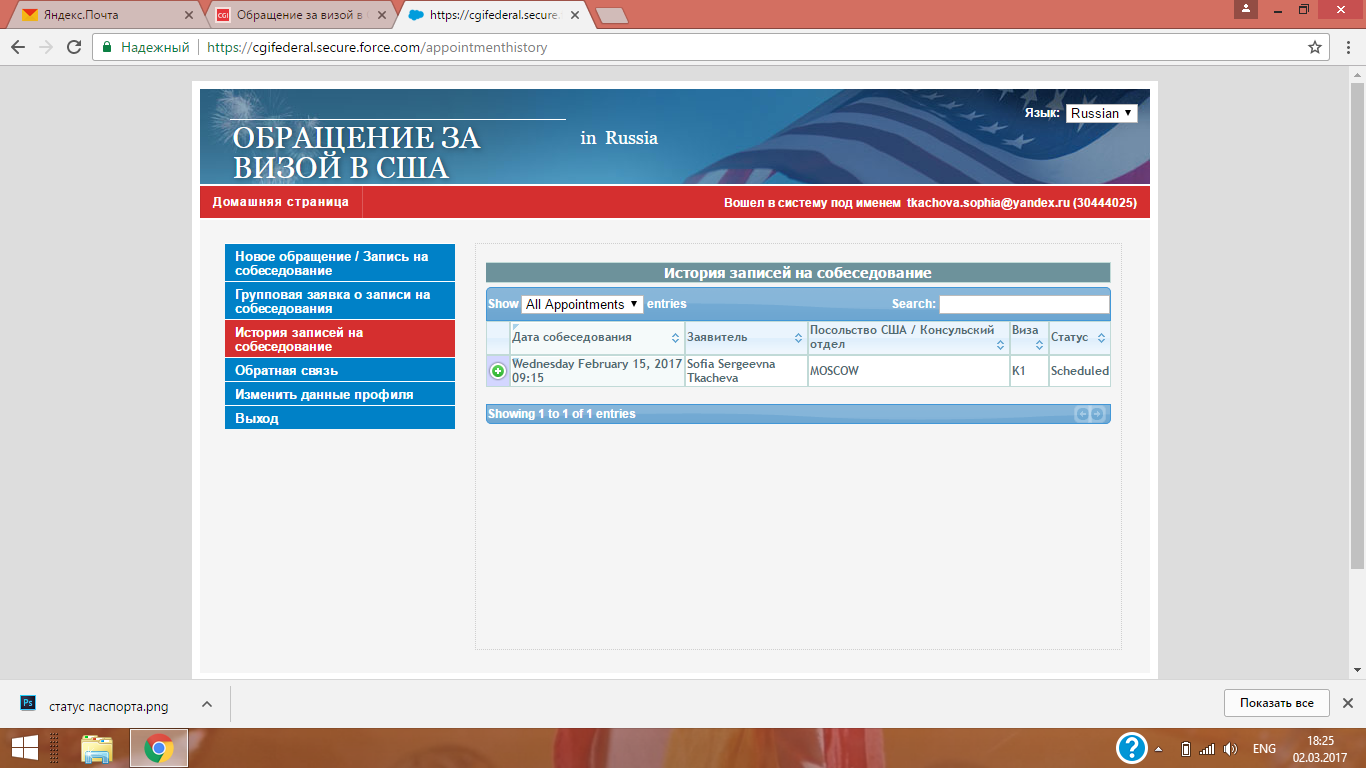
Task: Switch to Яндекс.Почта tab
Action: [x=100, y=15]
